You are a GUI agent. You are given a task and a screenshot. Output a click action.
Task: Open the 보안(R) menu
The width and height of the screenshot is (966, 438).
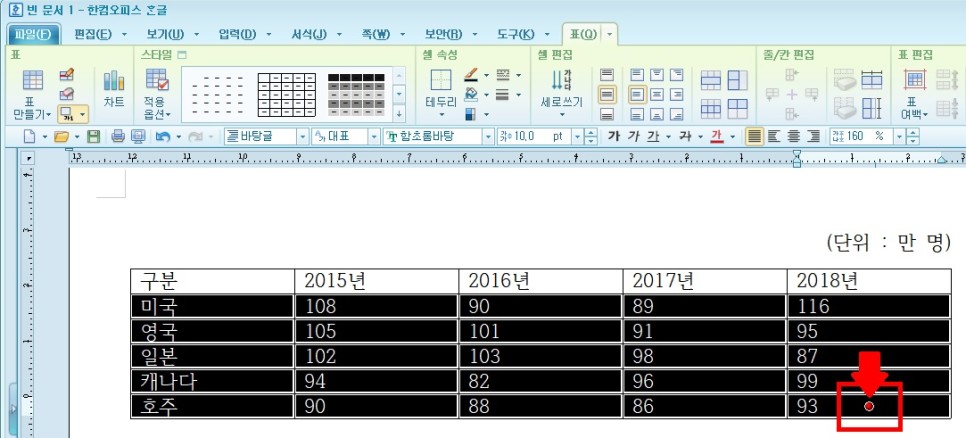pyautogui.click(x=444, y=34)
